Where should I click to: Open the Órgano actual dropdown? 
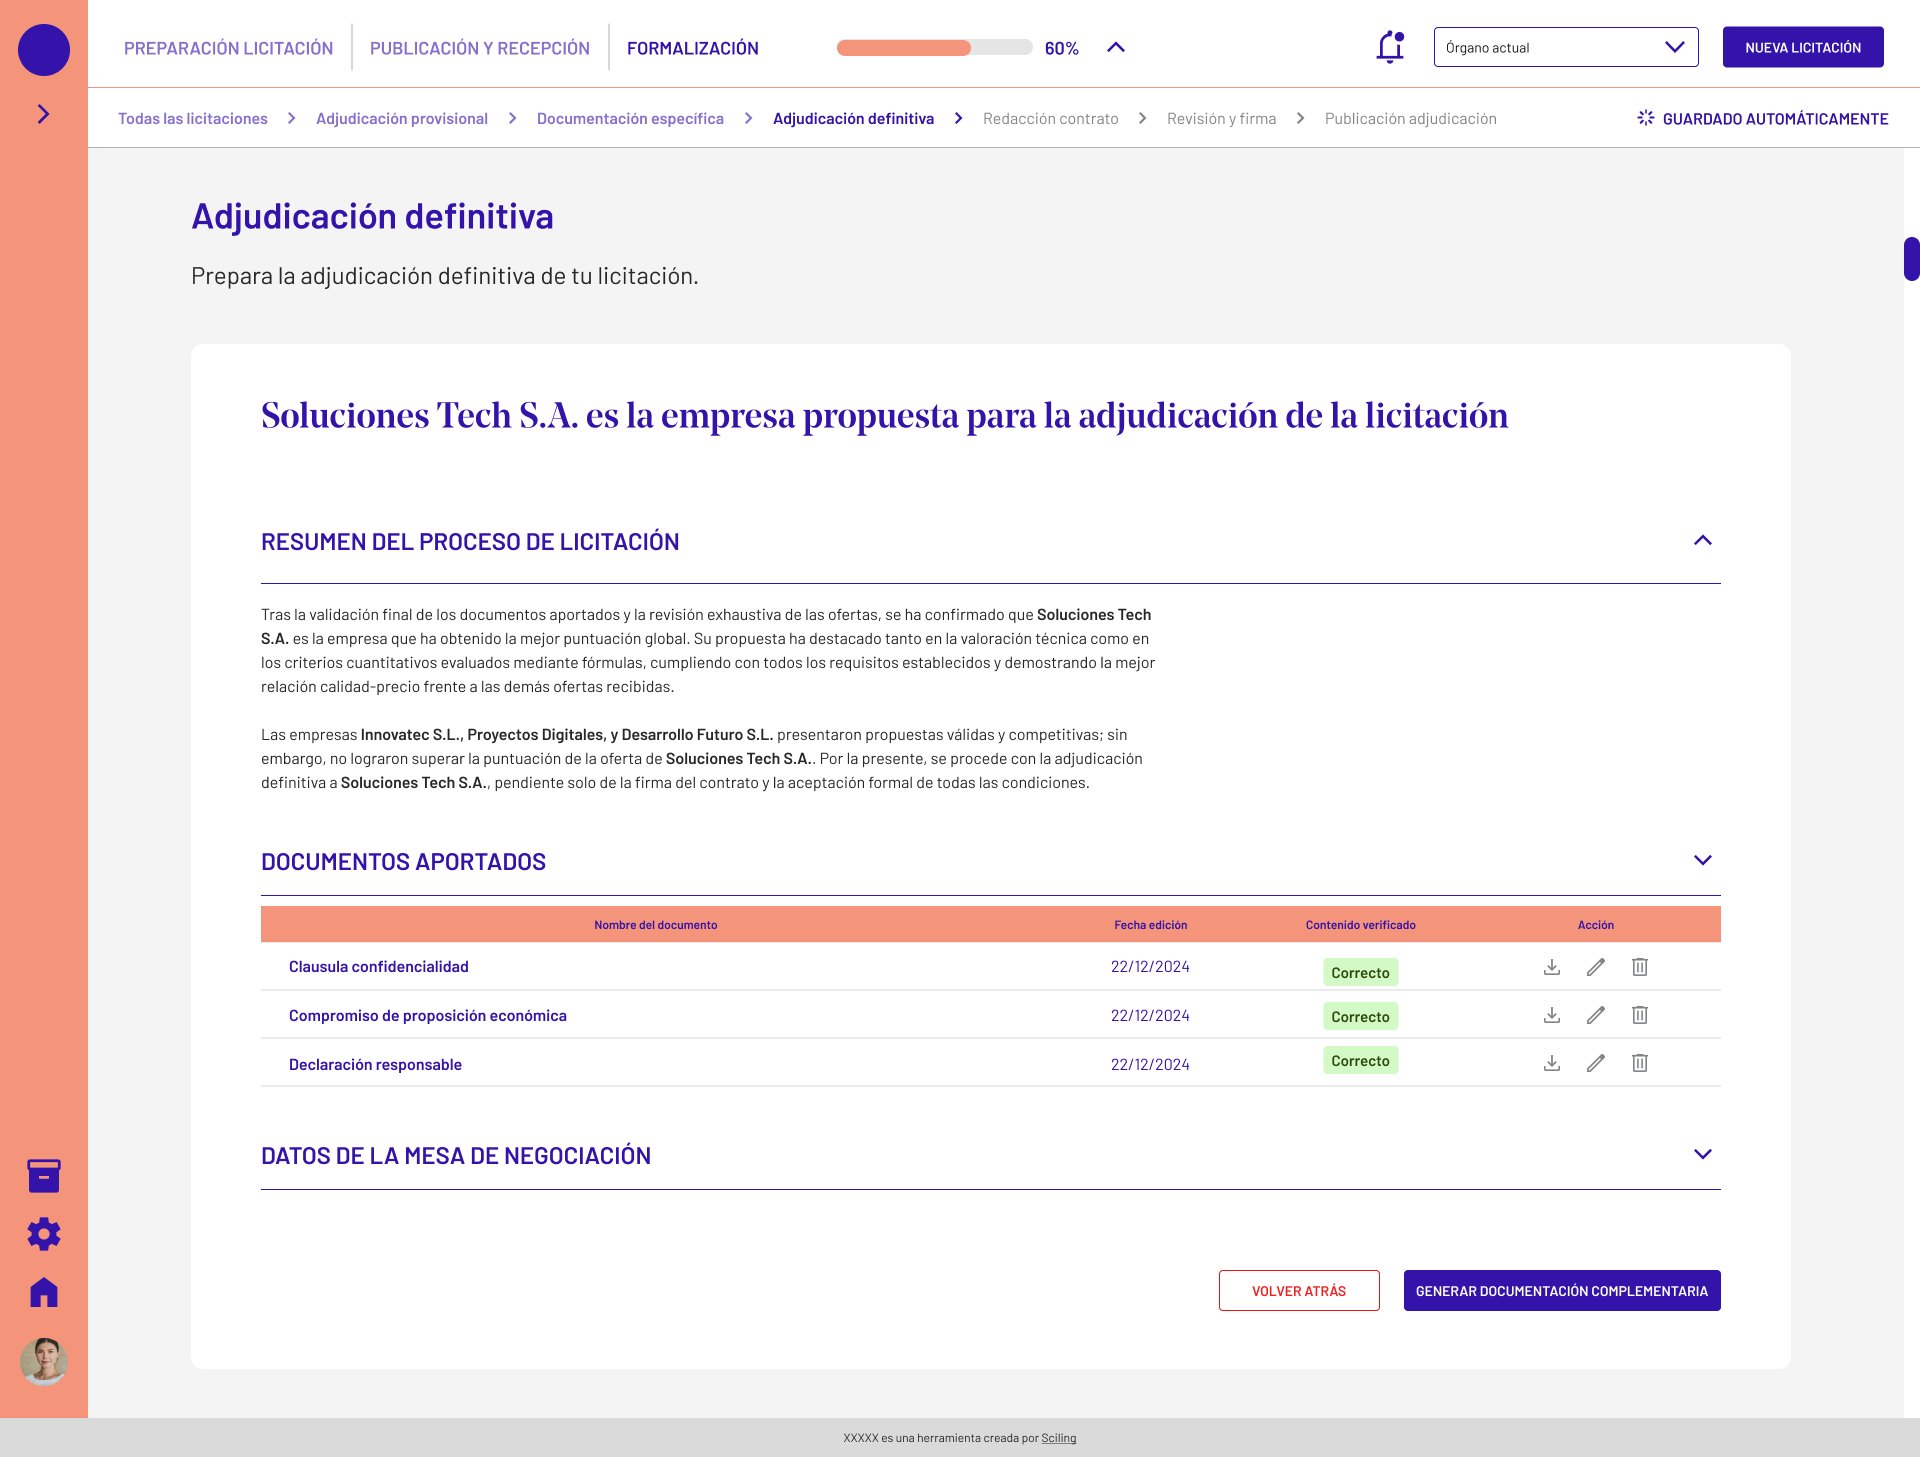(x=1565, y=47)
